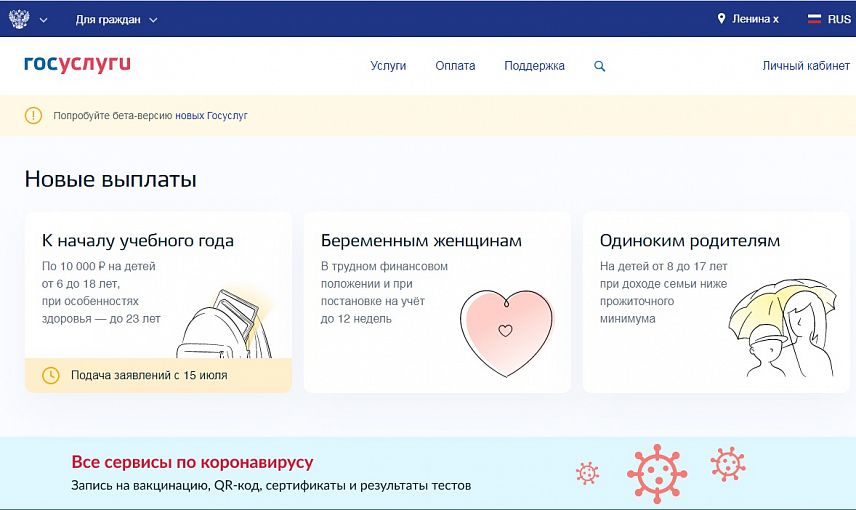This screenshot has height=510, width=856.
Task: Click the Russian flag language icon
Action: [814, 19]
